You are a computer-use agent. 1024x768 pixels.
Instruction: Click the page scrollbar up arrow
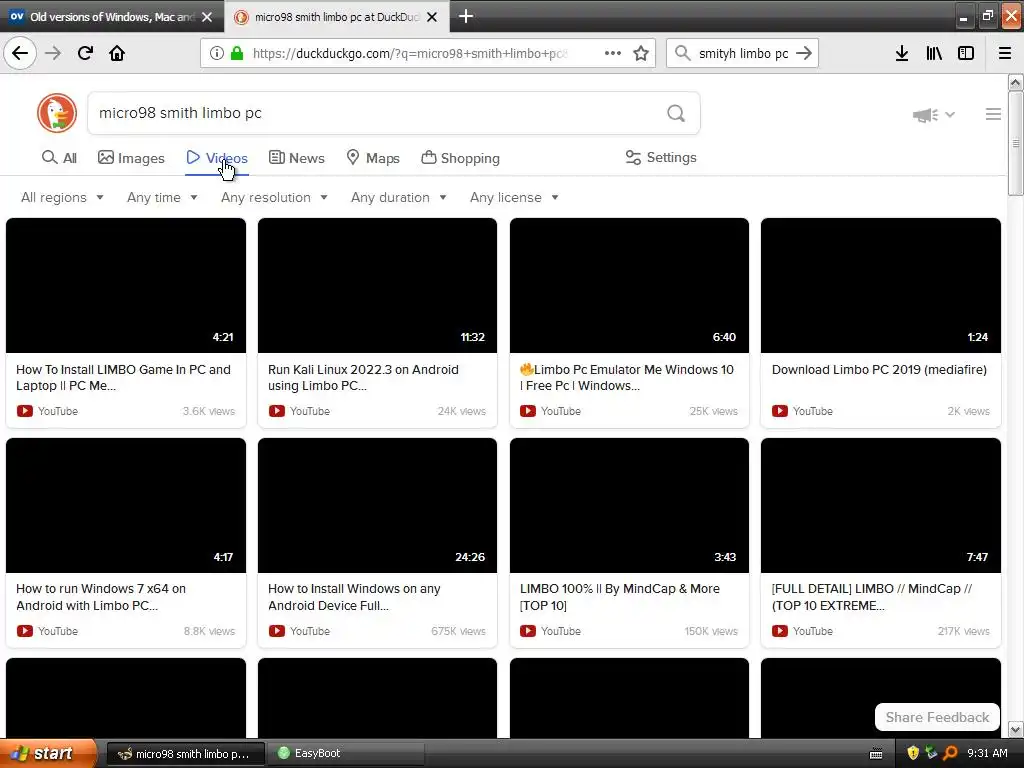pos(1015,83)
